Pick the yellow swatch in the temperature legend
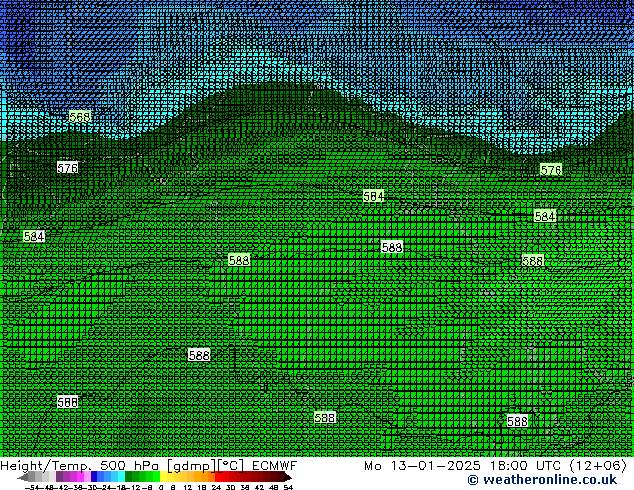Image resolution: width=634 pixels, height=490 pixels. [x=163, y=477]
